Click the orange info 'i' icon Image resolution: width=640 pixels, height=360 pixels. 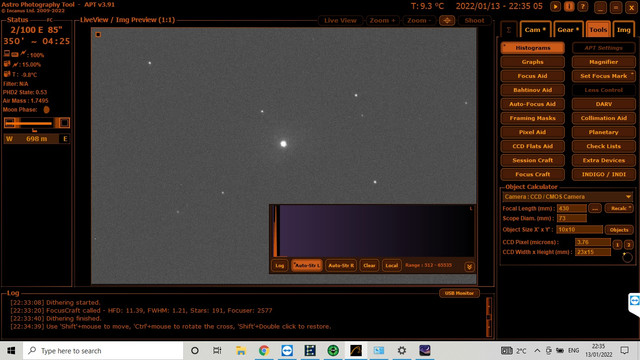point(569,7)
